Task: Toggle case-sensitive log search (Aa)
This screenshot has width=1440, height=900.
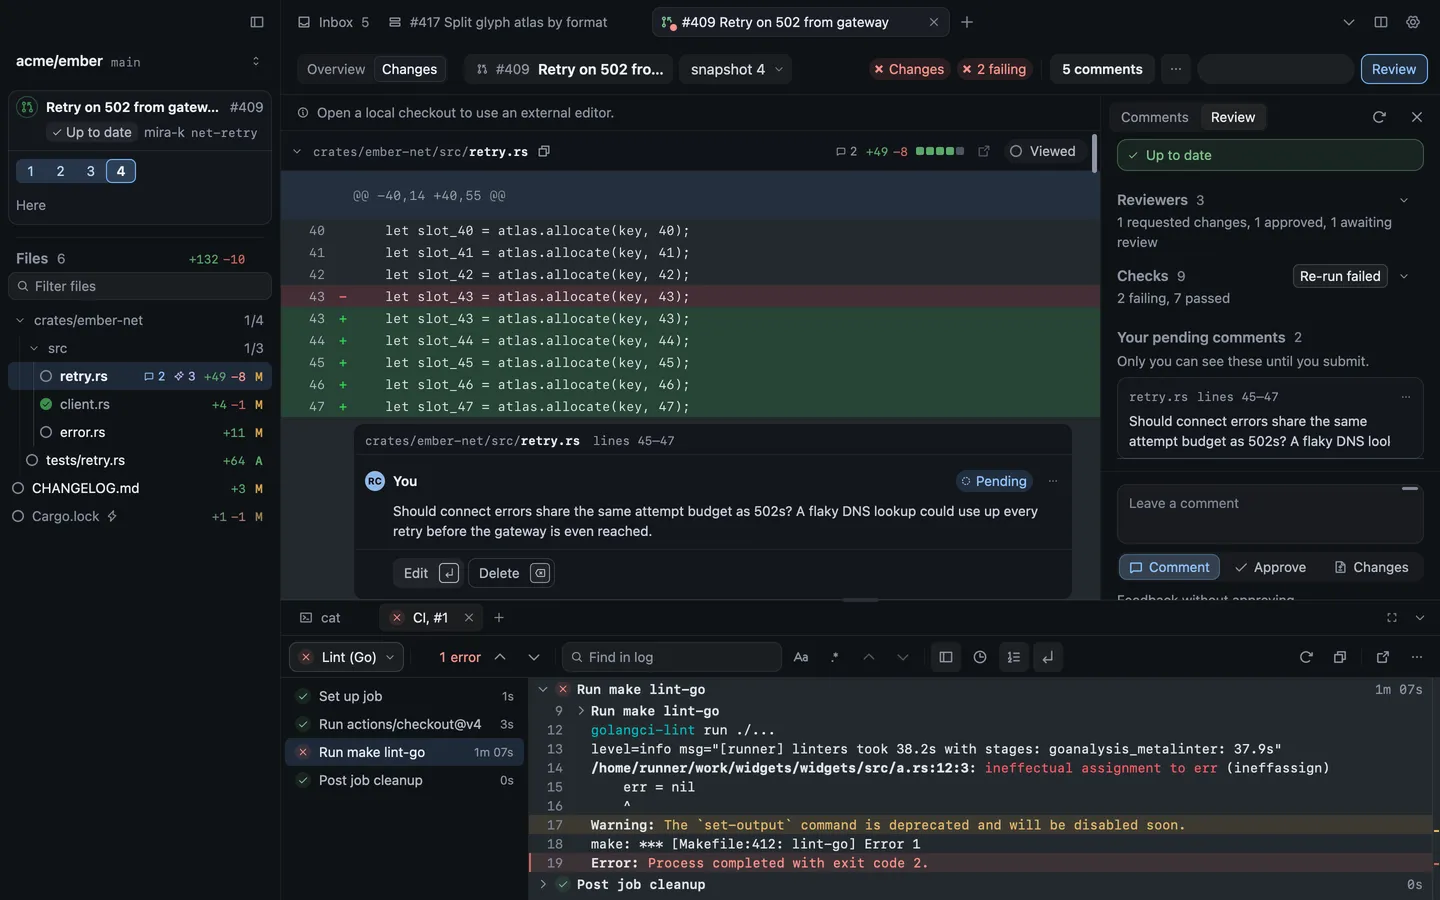Action: point(801,657)
